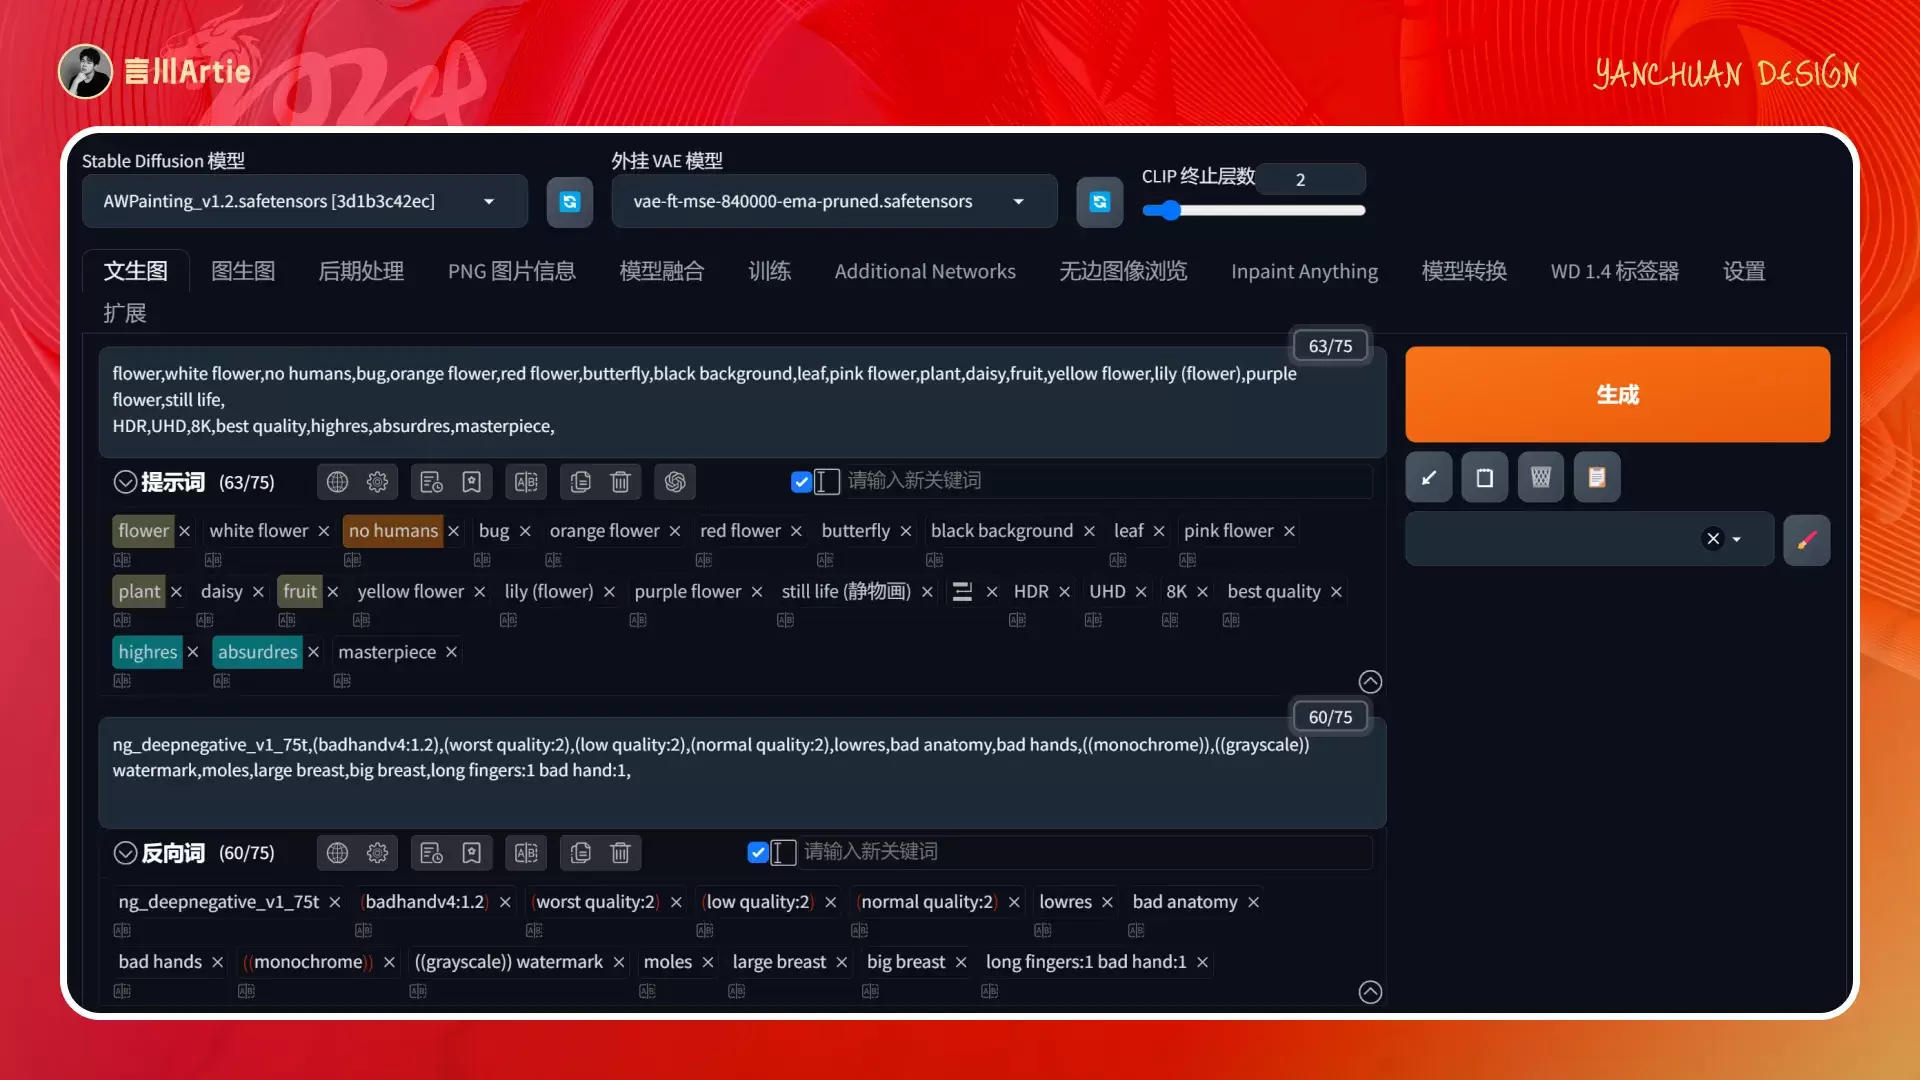This screenshot has width=1920, height=1080.
Task: Open prompt favorites bookmark icon in the prompt toolbar
Action: pos(471,482)
